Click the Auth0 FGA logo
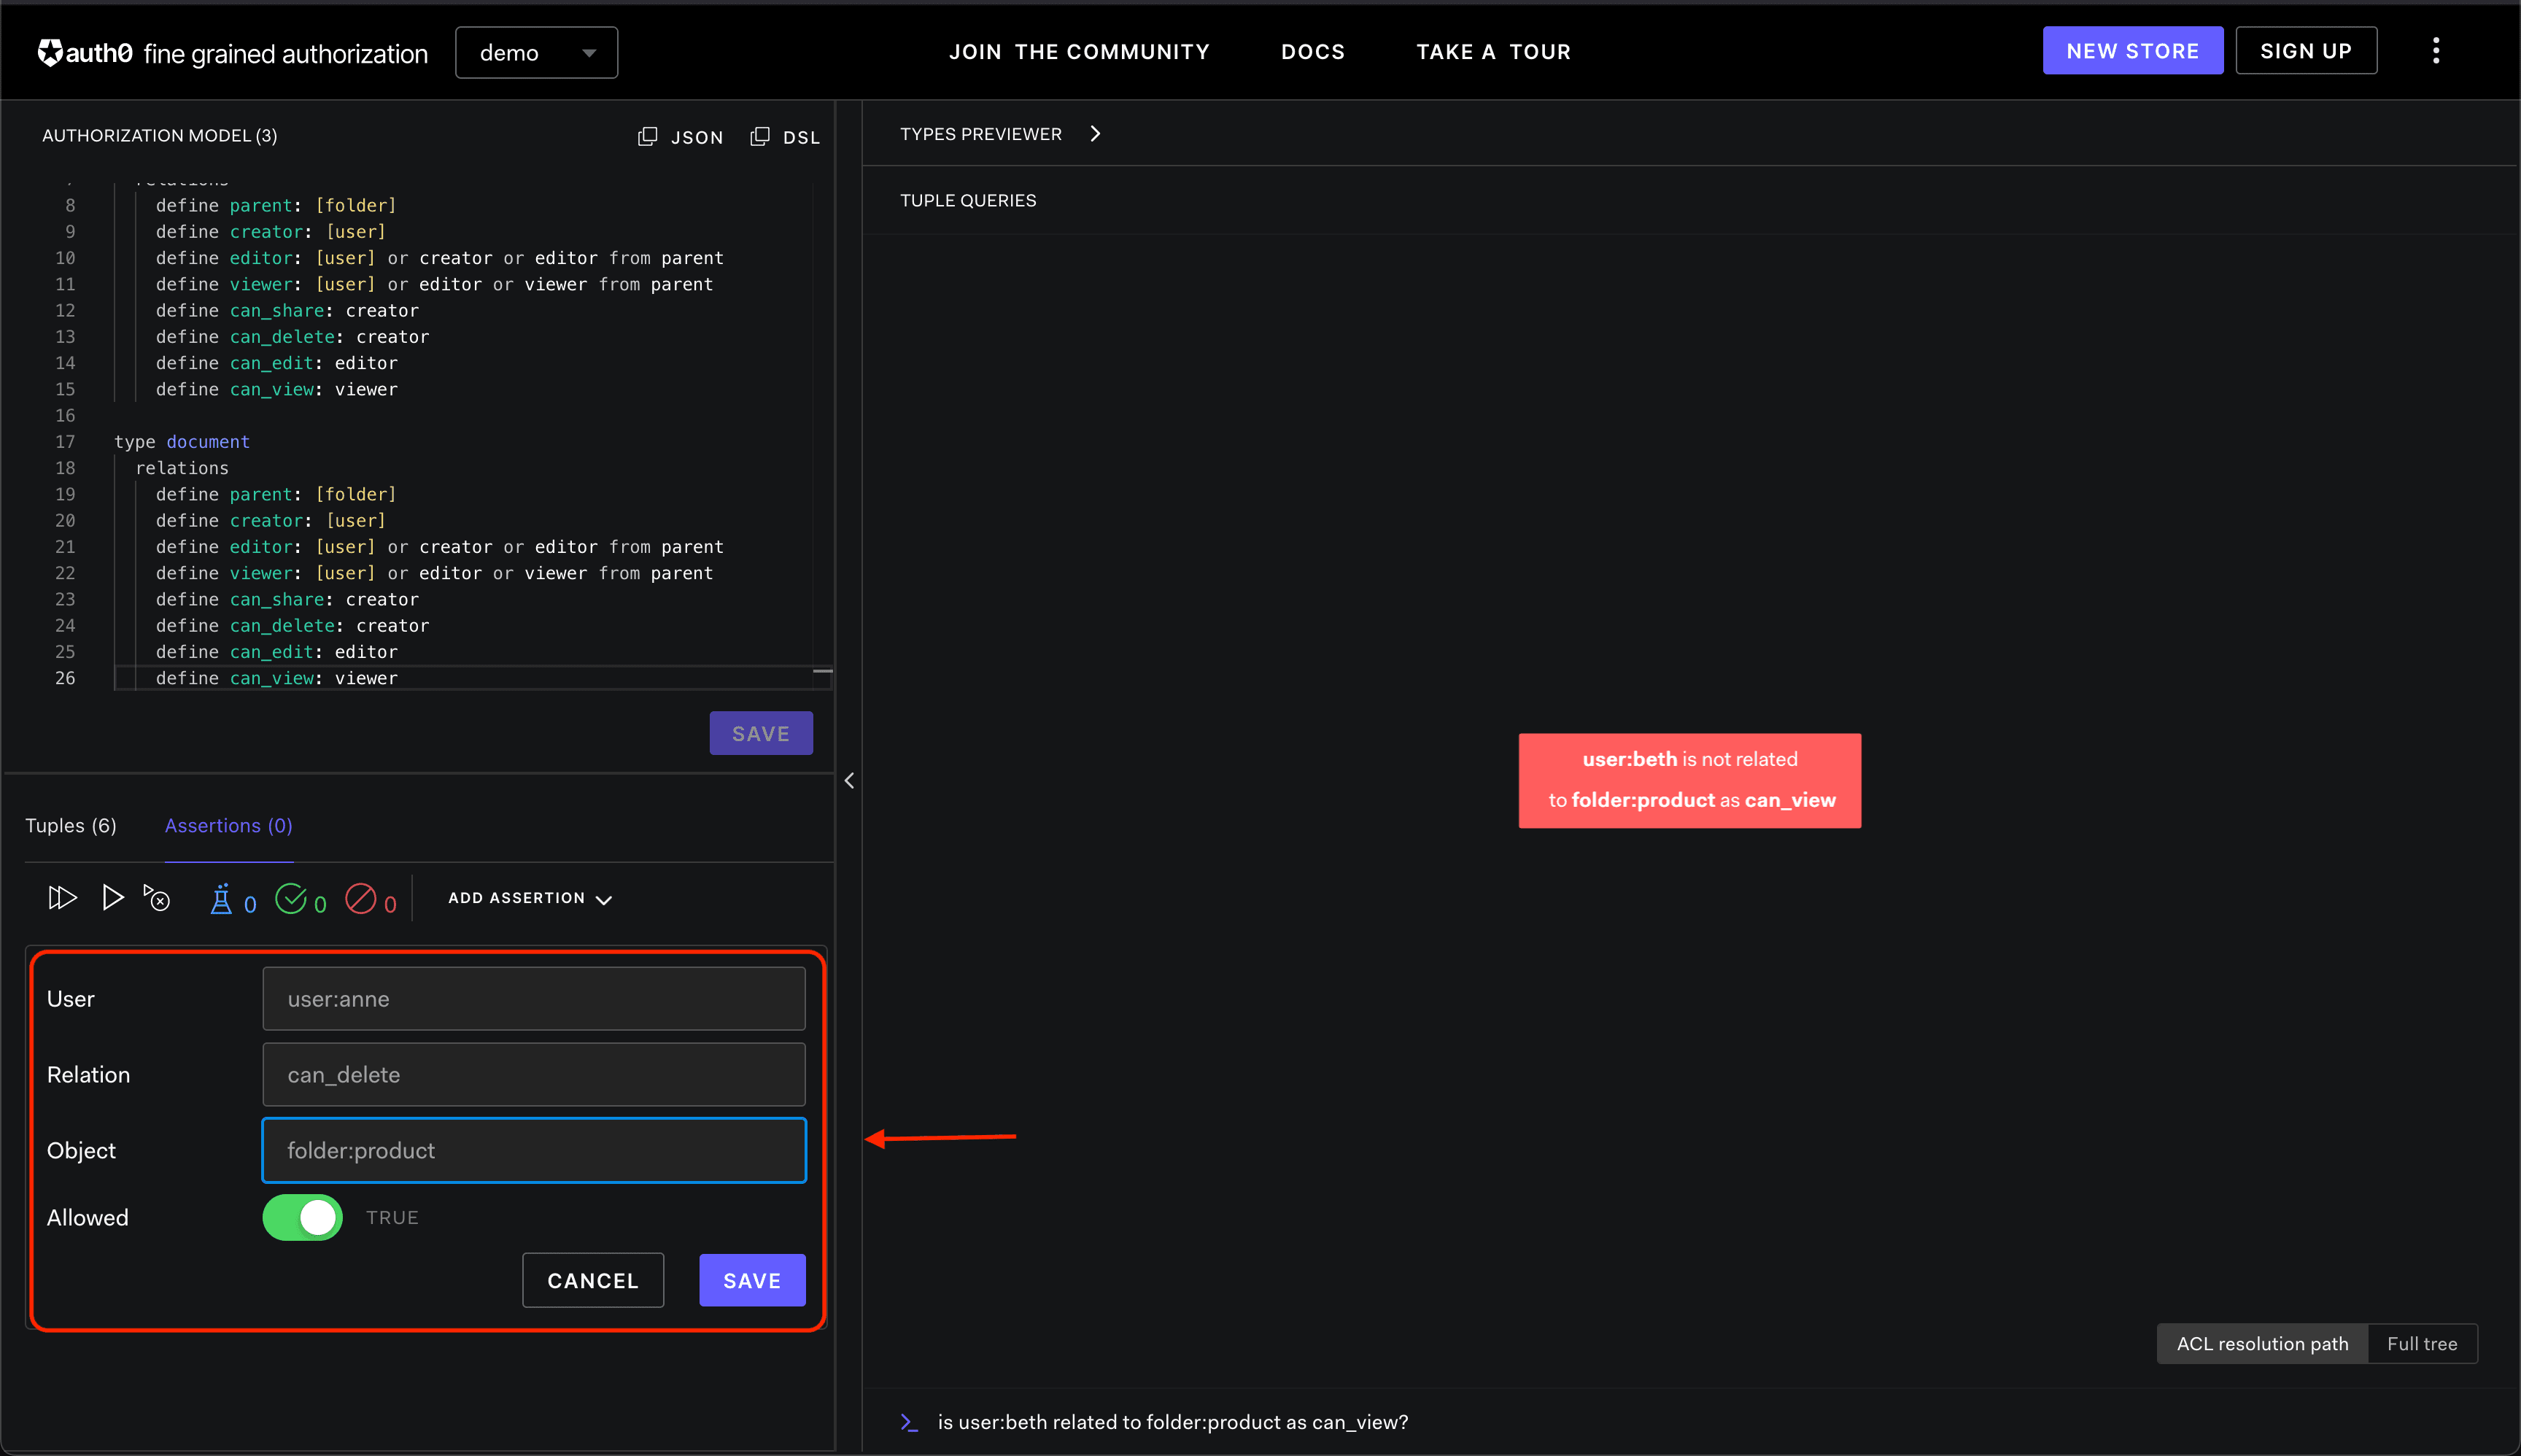 point(232,53)
